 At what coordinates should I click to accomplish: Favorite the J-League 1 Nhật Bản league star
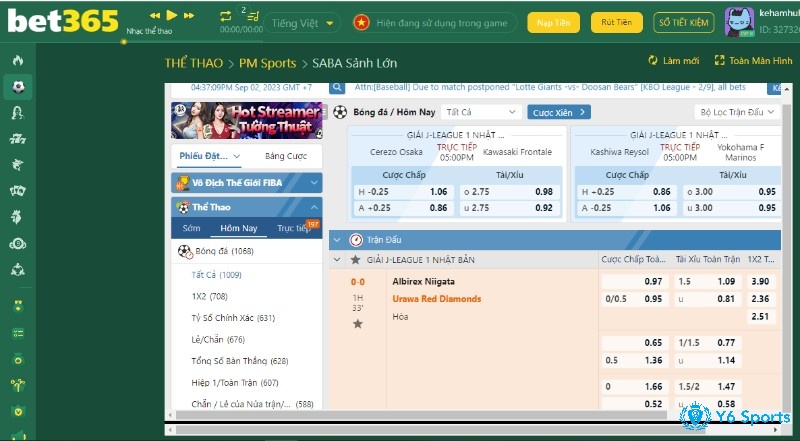tap(356, 260)
